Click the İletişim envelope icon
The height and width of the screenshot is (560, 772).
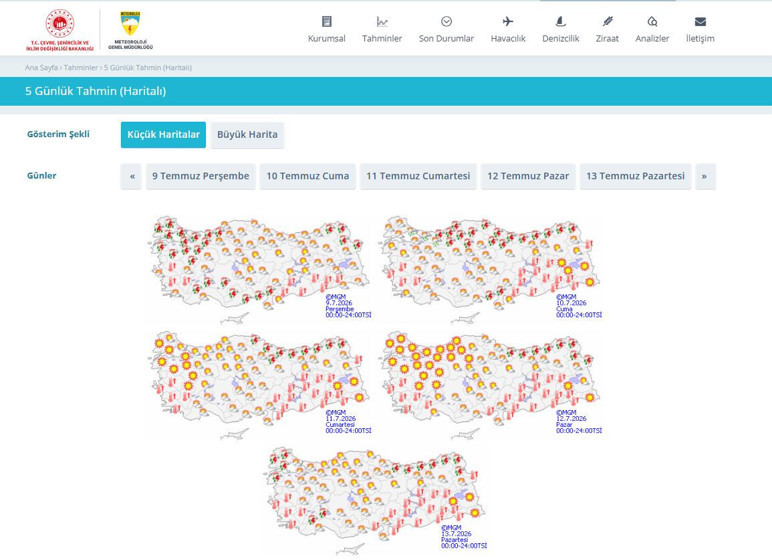click(x=700, y=22)
